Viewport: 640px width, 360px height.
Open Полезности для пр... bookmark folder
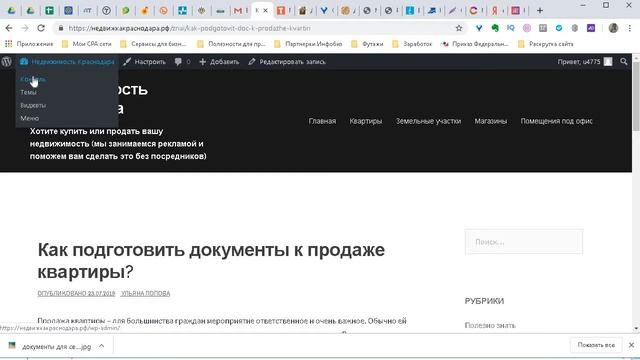click(x=231, y=44)
